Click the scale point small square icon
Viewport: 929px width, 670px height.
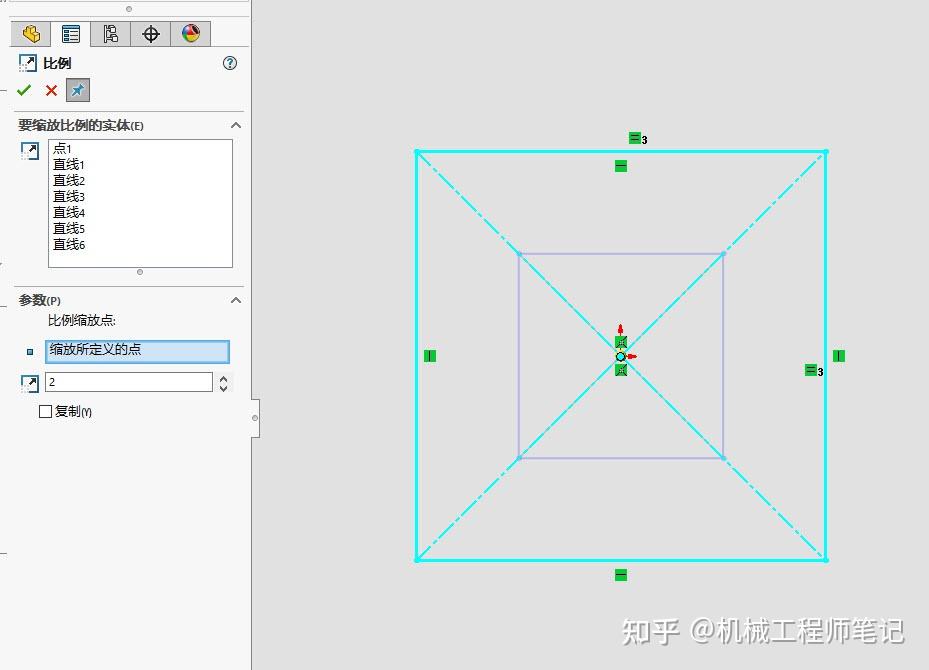pyautogui.click(x=30, y=352)
